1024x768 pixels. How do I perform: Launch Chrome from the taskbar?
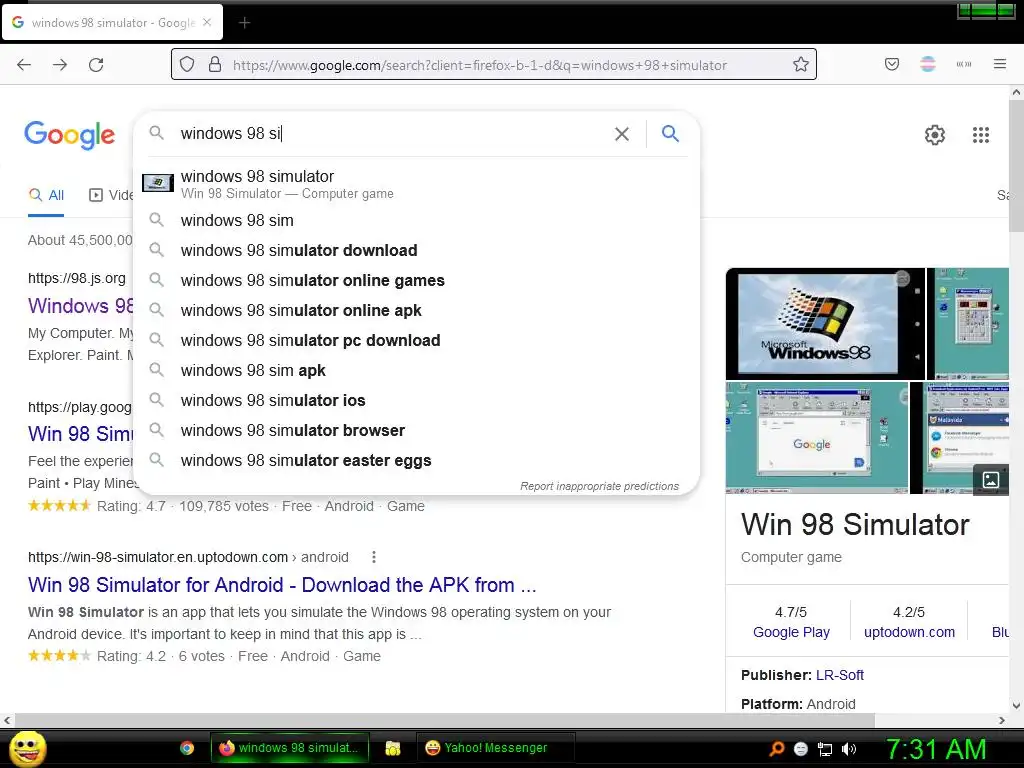(x=187, y=748)
